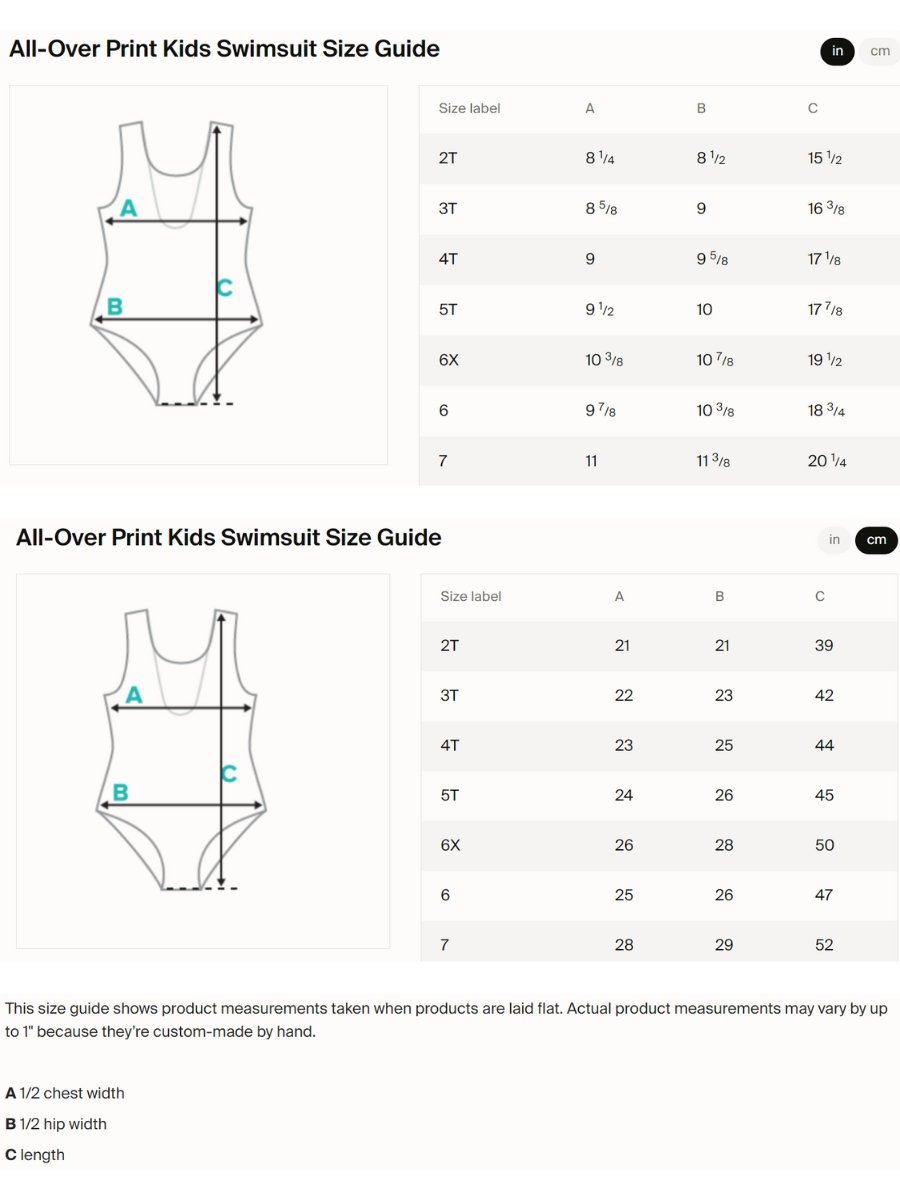
Task: Select size 7 row in cm table
Action: coord(659,944)
